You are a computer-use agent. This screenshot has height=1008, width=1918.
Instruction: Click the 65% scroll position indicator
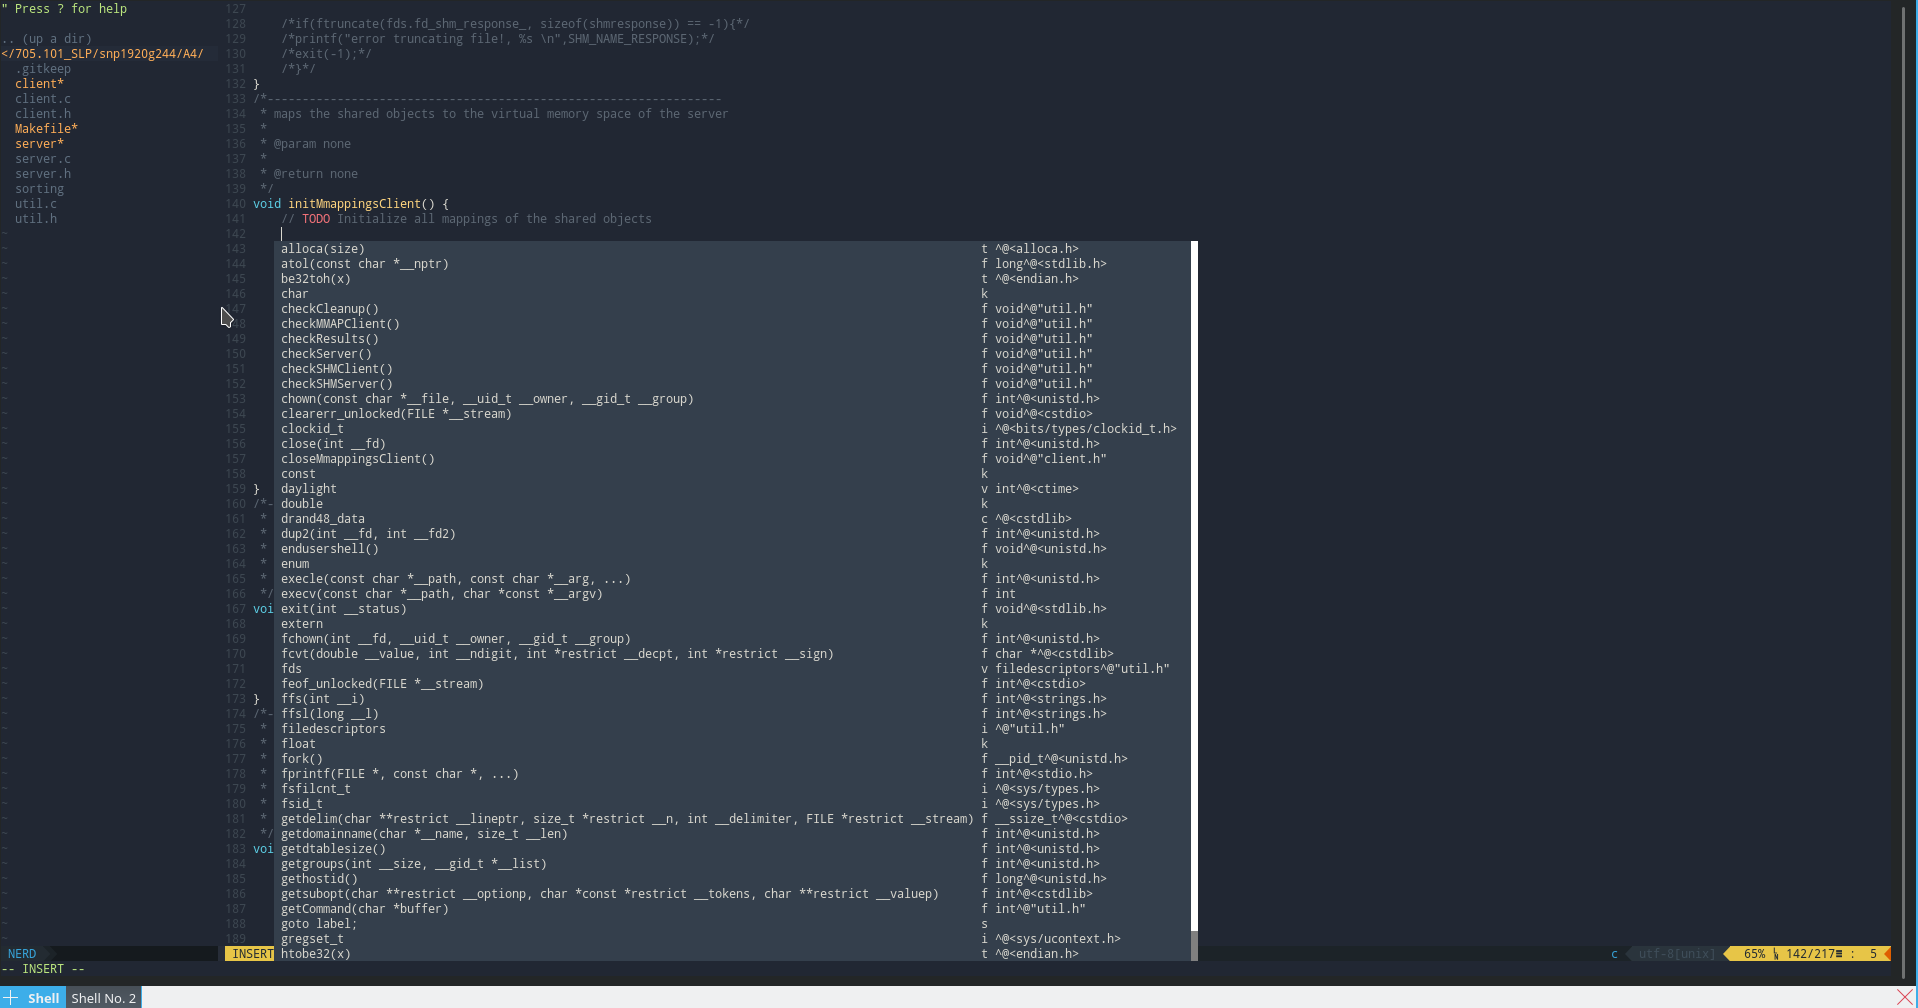coord(1753,953)
